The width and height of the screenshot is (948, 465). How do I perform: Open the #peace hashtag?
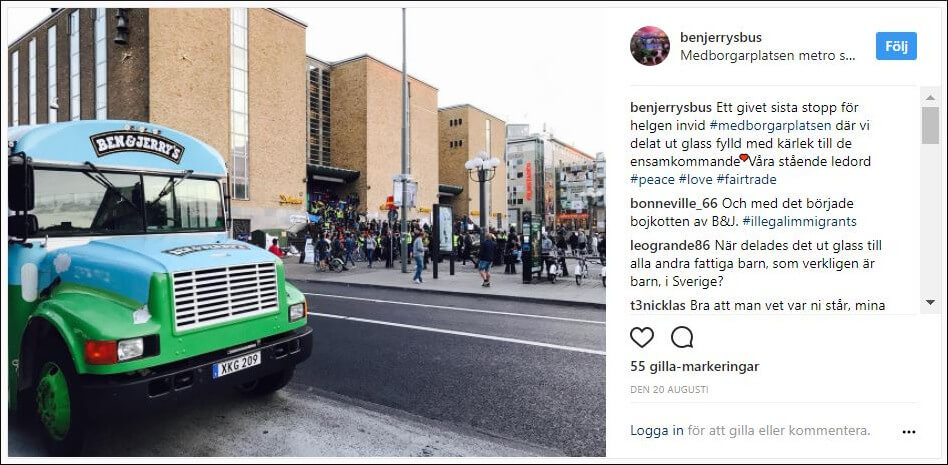tap(651, 180)
